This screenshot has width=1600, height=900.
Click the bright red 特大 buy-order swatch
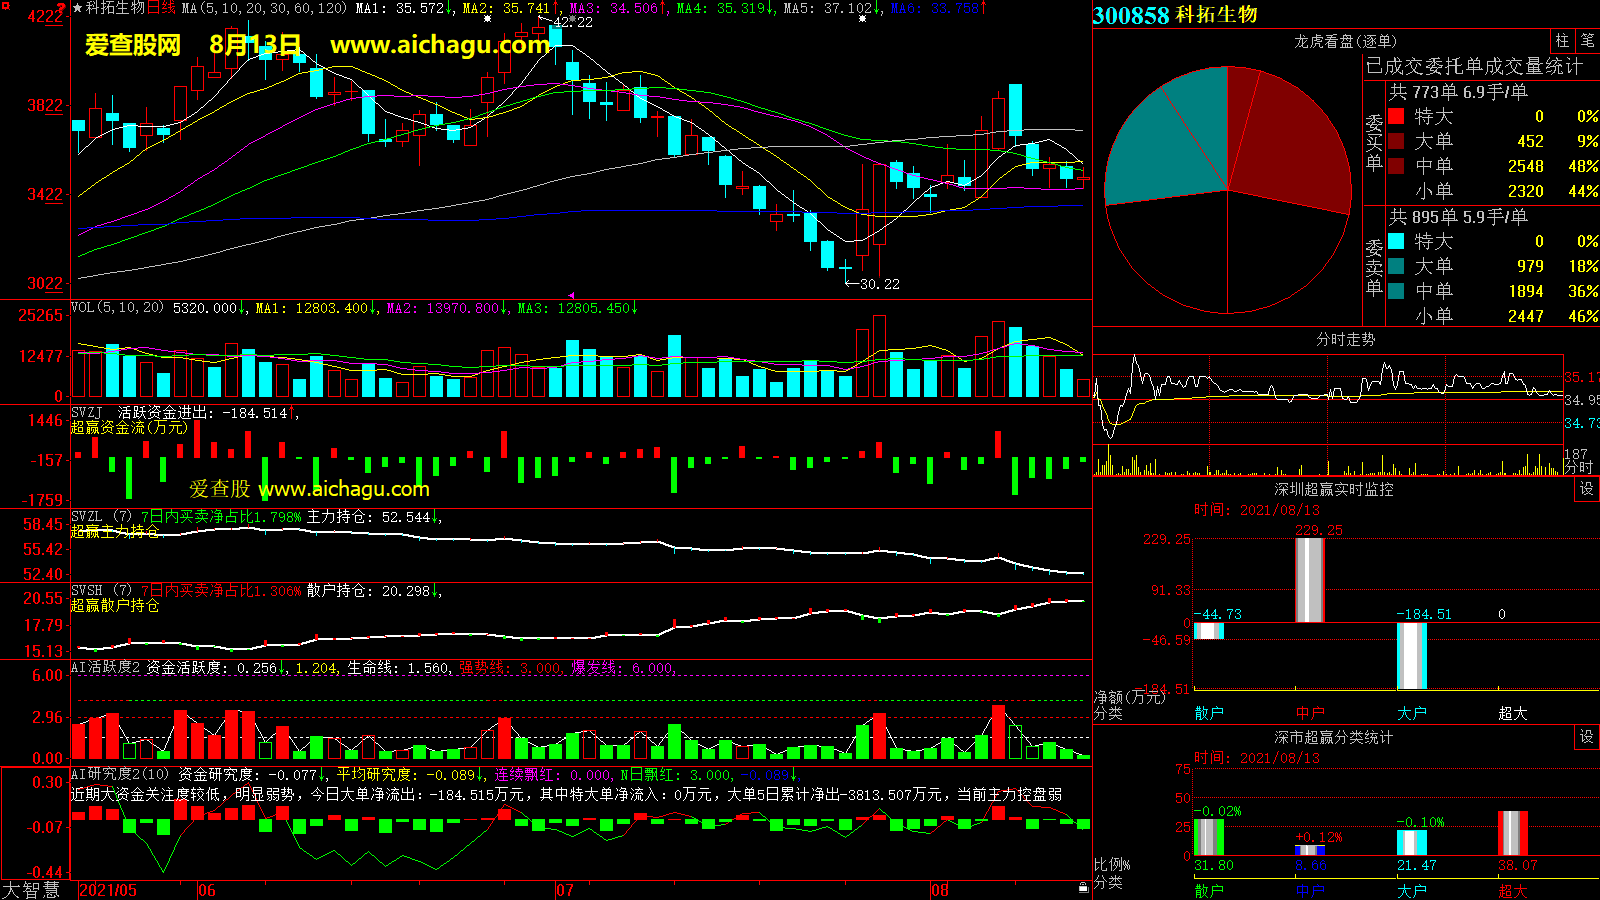point(1396,116)
